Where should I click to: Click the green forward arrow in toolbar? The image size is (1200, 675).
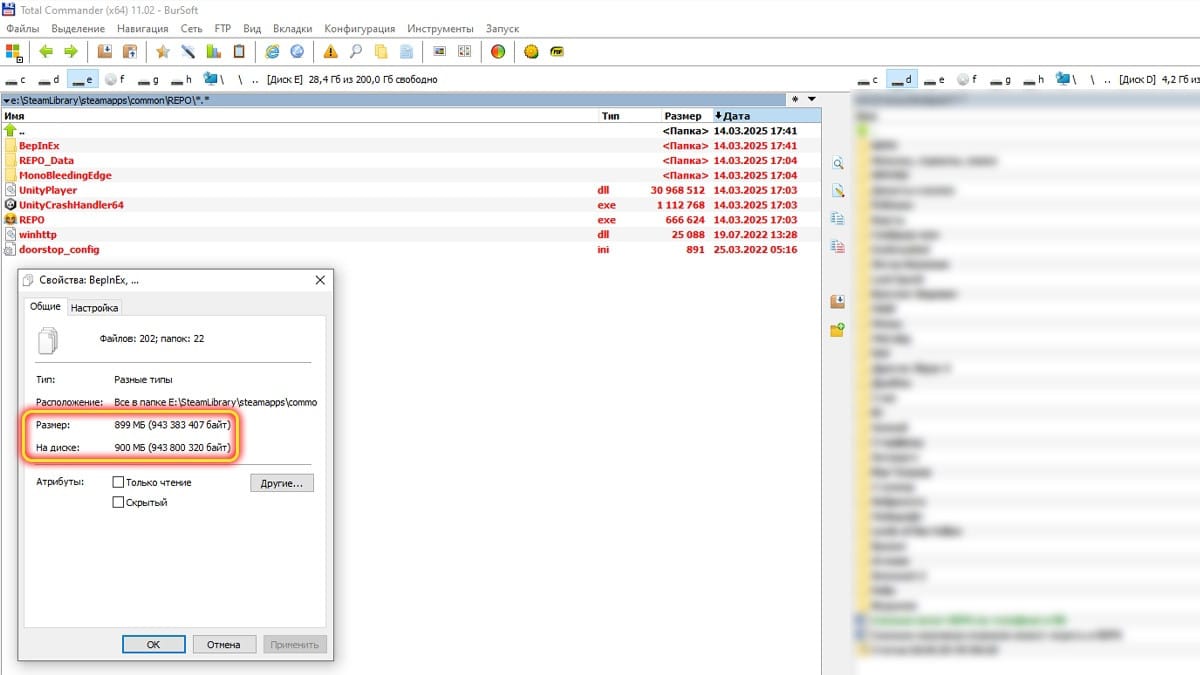[71, 51]
